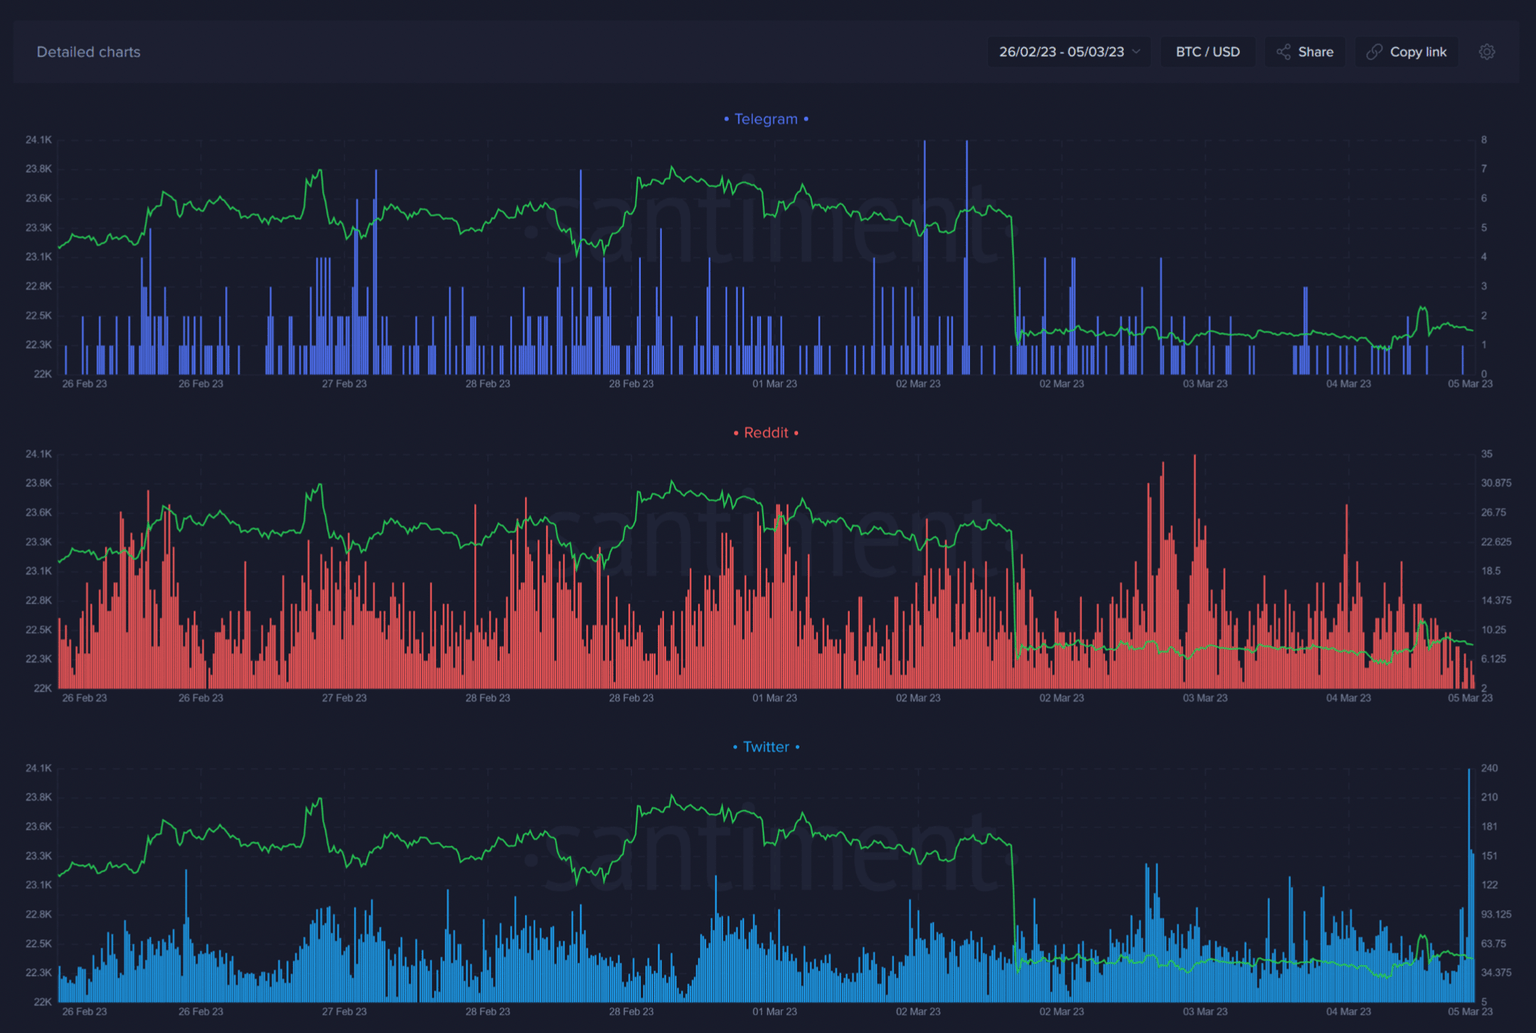
Task: Click the legend dot left of Reddit
Action: point(734,433)
